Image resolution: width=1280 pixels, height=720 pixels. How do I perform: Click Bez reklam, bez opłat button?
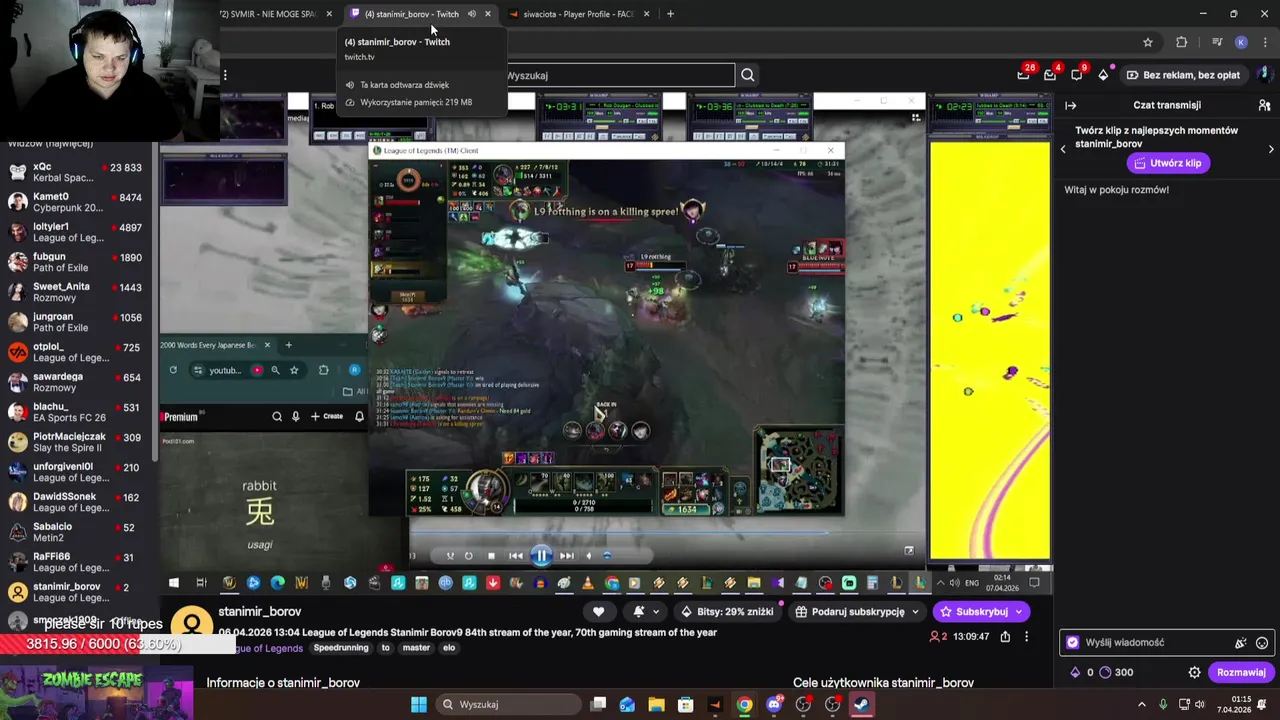pyautogui.click(x=1182, y=75)
